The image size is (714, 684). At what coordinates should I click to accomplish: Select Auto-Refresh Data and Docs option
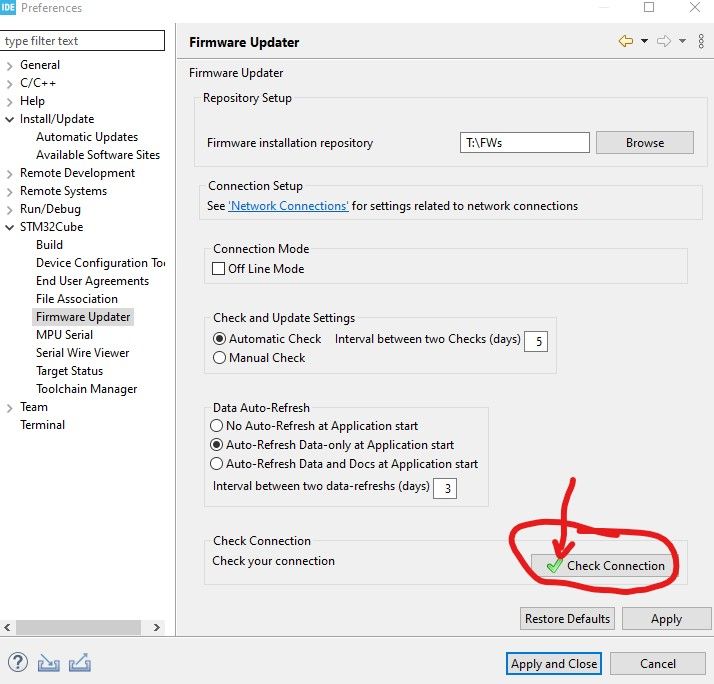pyautogui.click(x=216, y=464)
